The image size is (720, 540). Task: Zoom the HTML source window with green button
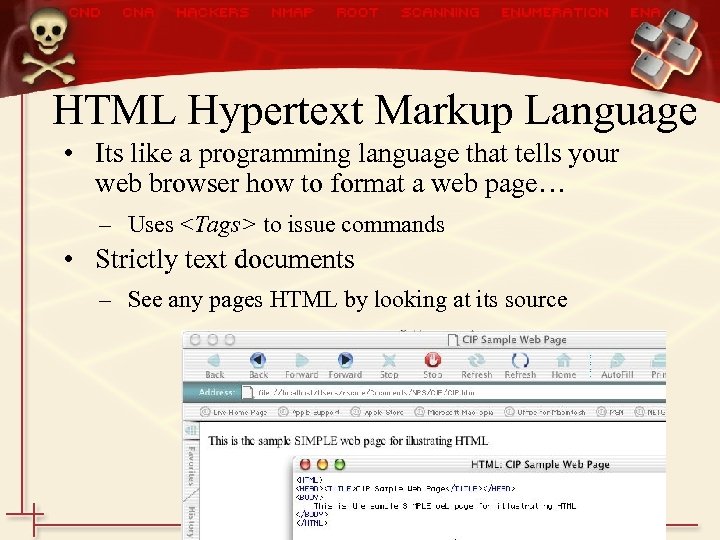pos(339,465)
